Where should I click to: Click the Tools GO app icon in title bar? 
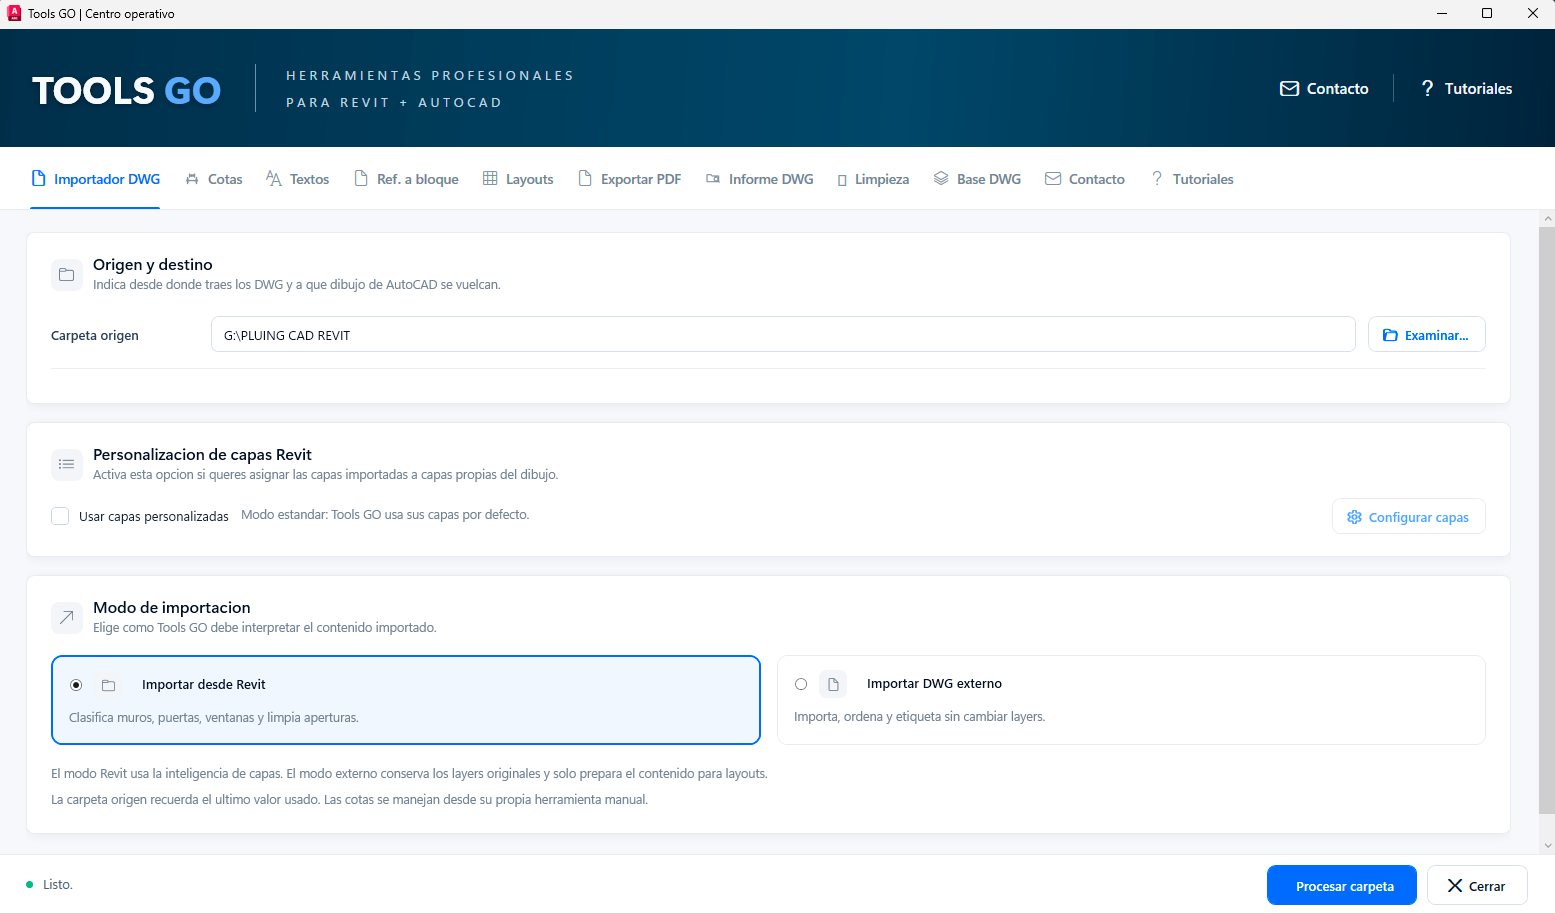click(14, 13)
